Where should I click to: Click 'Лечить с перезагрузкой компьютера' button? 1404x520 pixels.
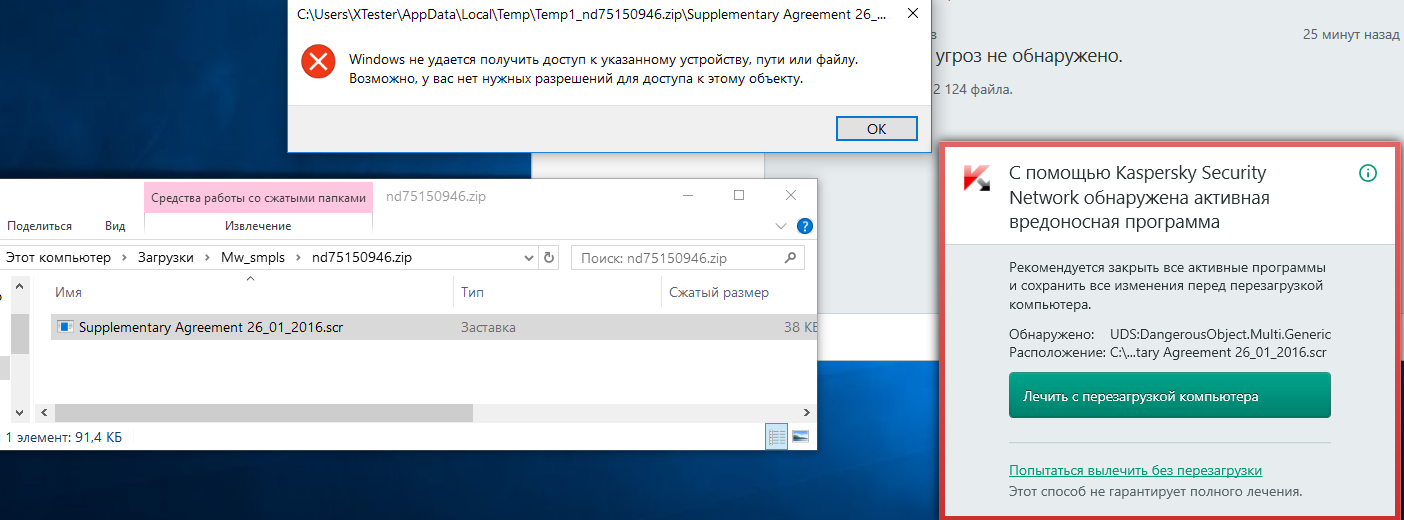[x=1169, y=395]
